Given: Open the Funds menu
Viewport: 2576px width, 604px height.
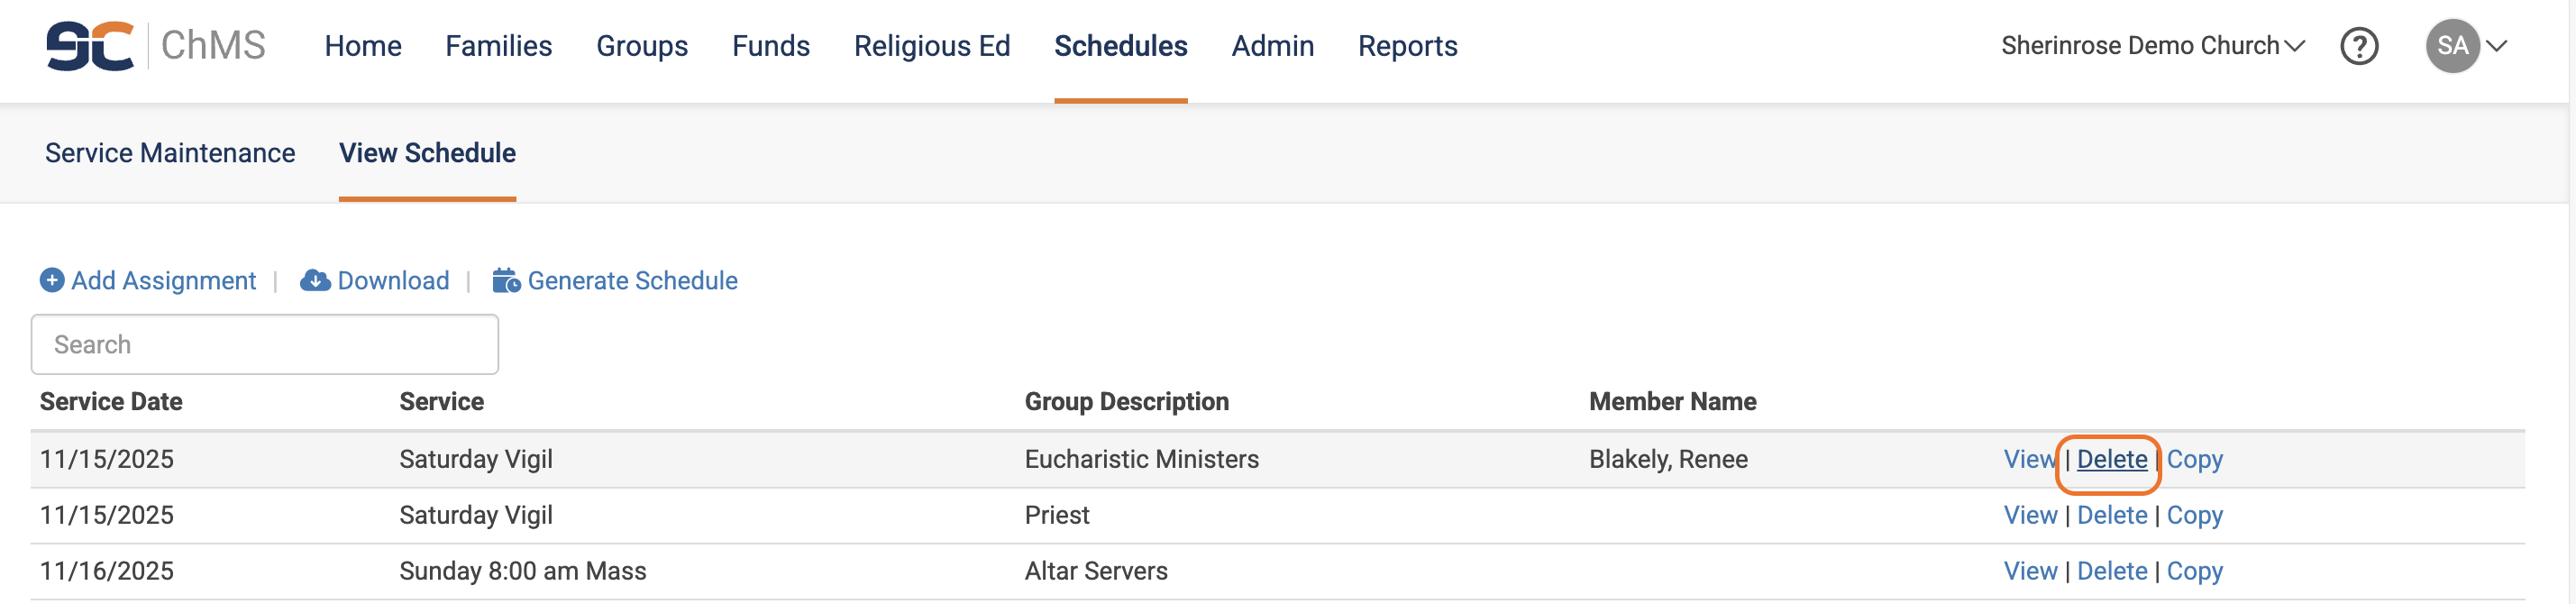Looking at the screenshot, I should tap(770, 46).
